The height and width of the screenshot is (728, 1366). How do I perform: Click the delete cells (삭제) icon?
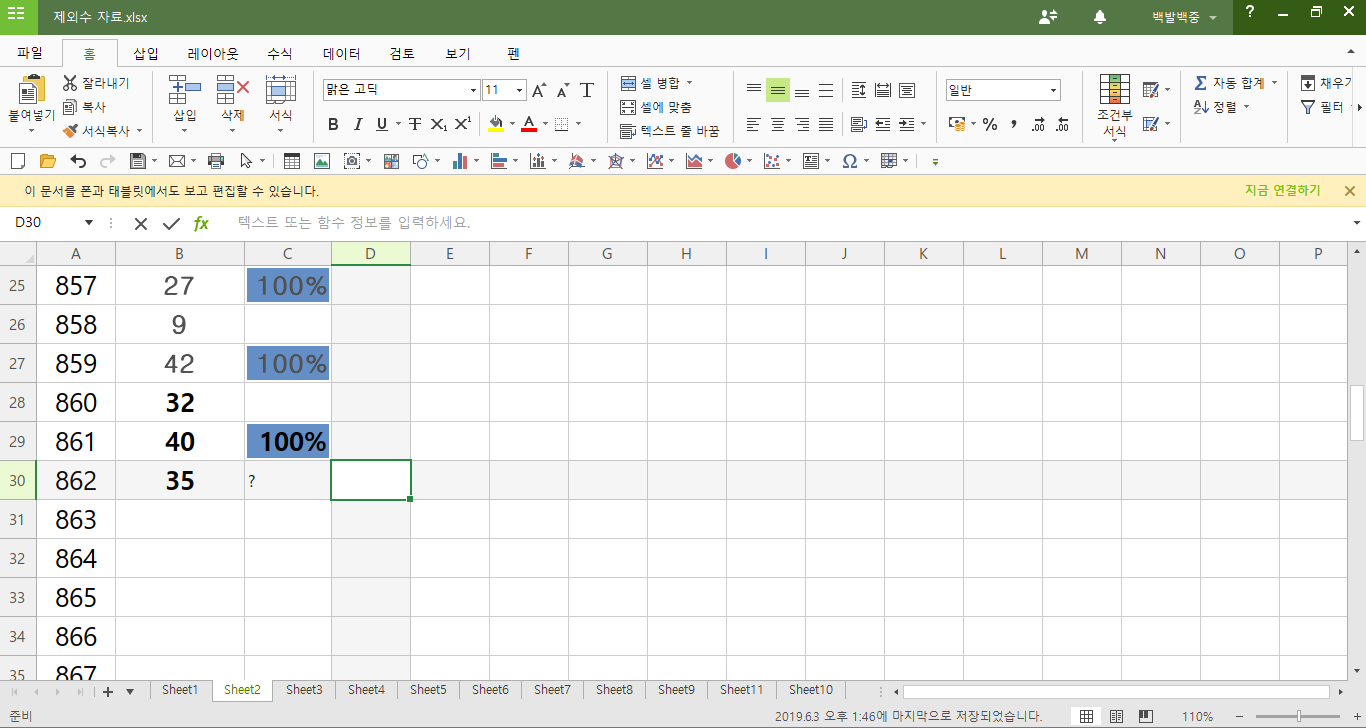click(232, 90)
